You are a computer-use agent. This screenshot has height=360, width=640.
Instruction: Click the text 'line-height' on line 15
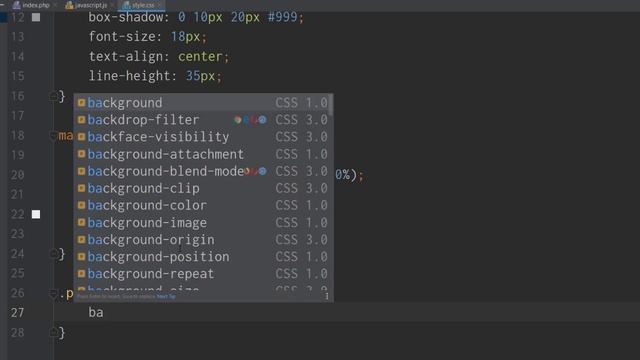point(129,76)
